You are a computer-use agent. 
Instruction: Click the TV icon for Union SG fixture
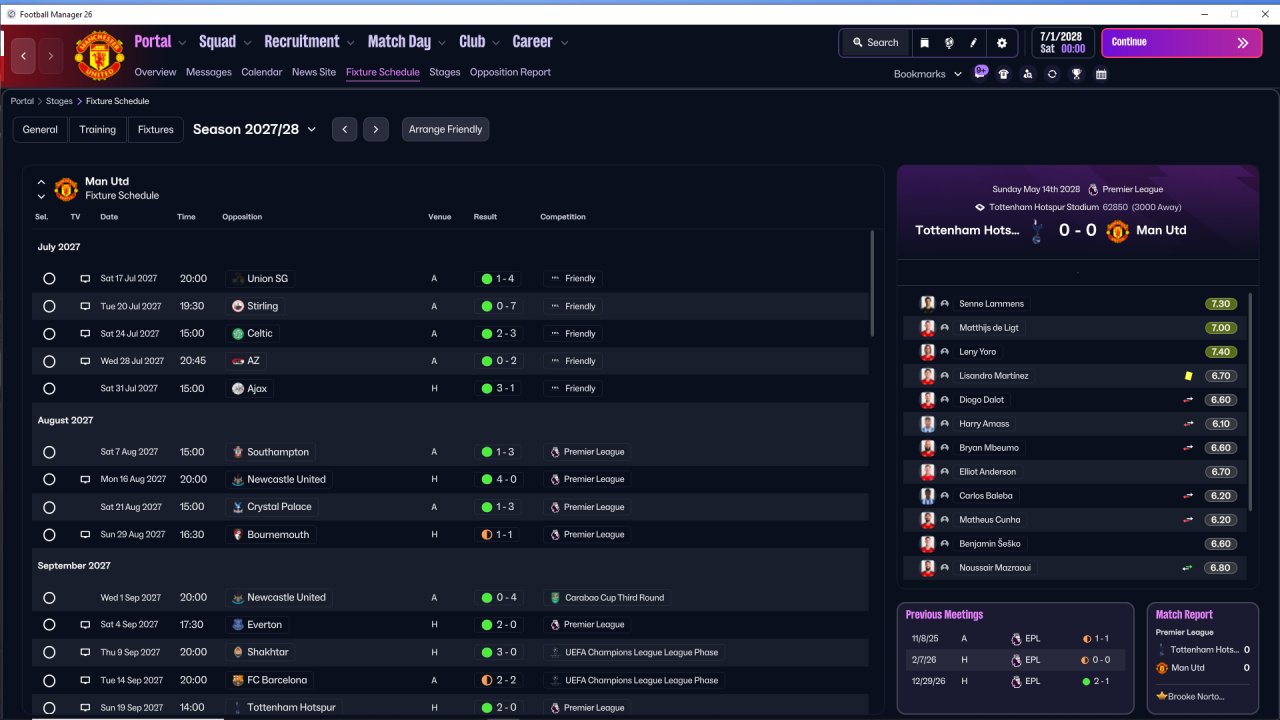(x=85, y=279)
